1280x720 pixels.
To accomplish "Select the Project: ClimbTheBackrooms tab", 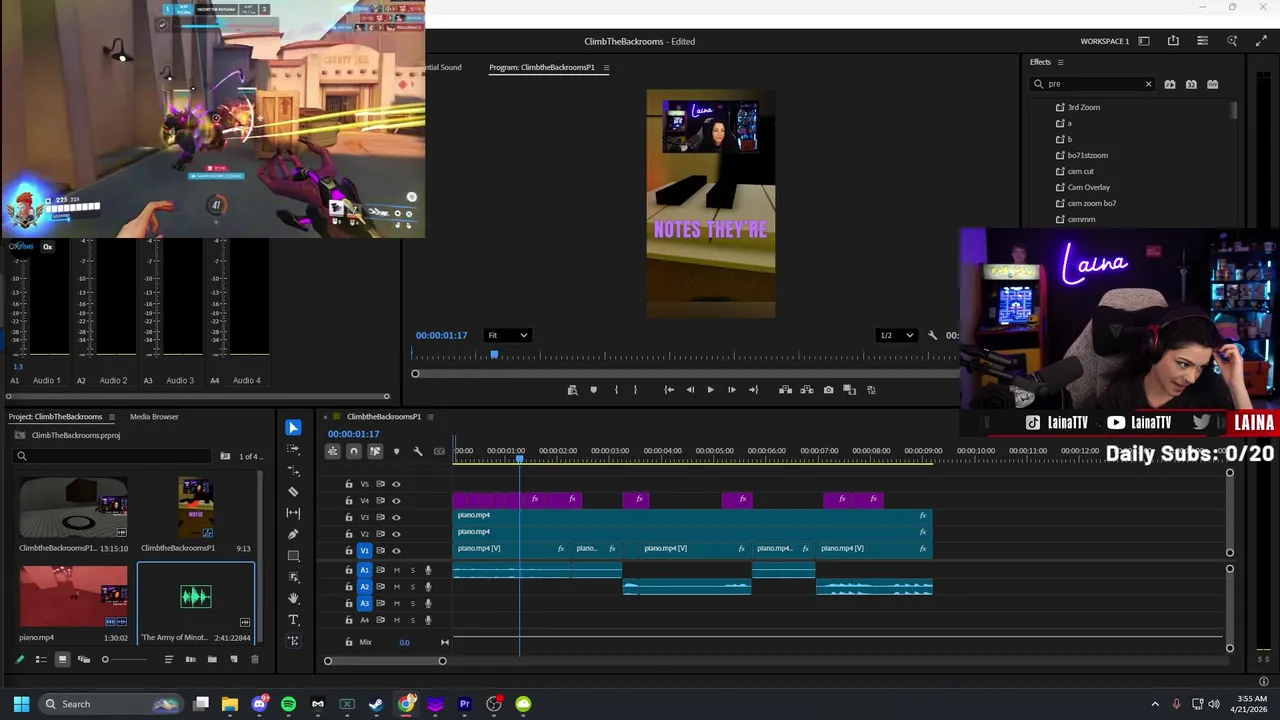I will tap(55, 417).
